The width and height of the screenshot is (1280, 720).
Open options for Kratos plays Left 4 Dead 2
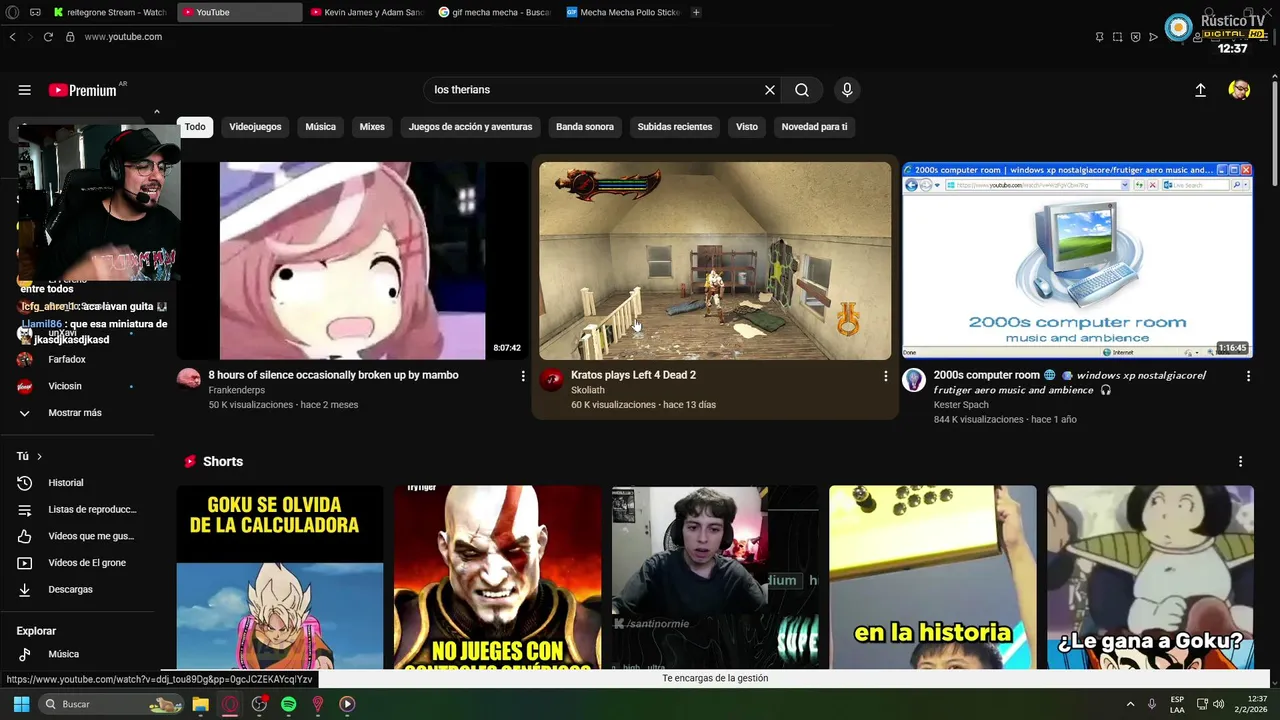885,376
